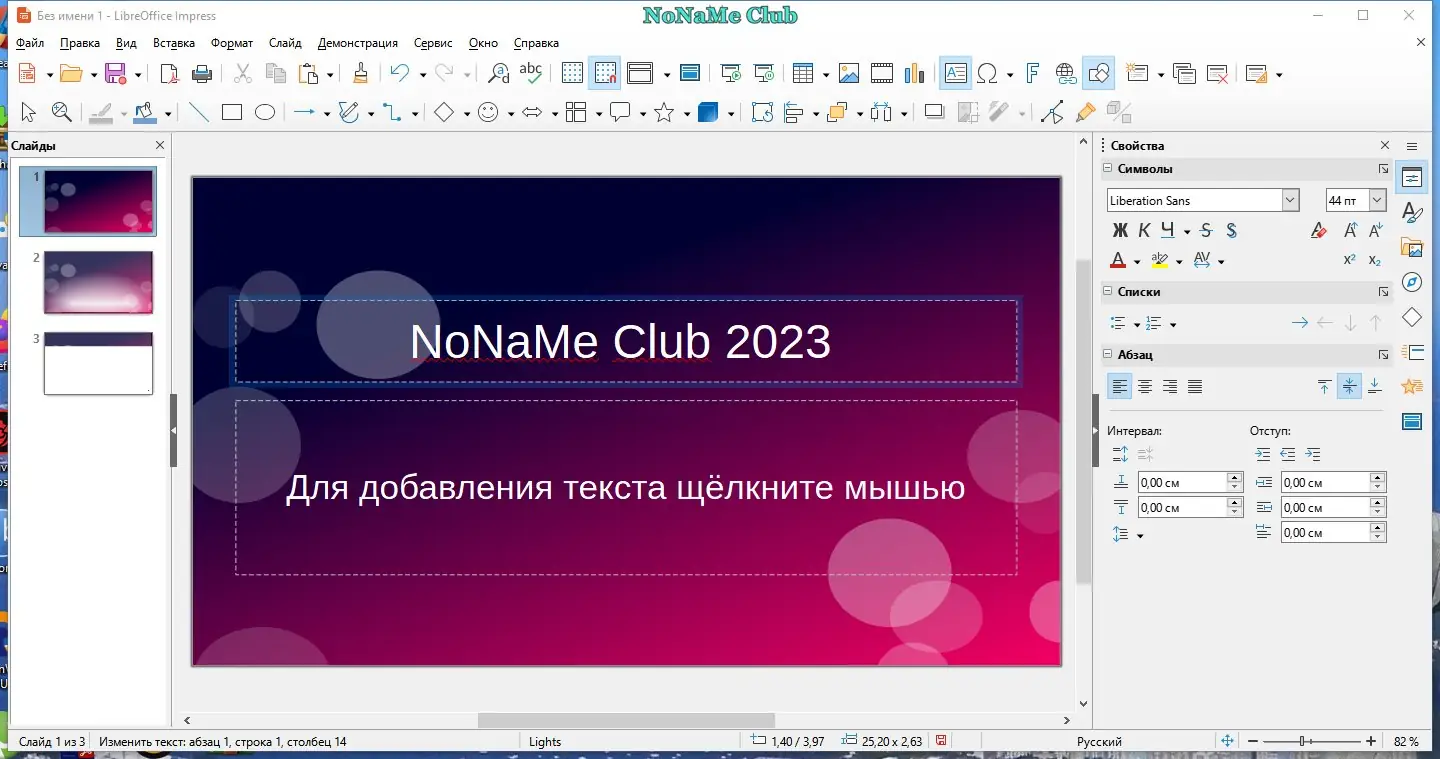
Task: Open the font color swatch
Action: click(1117, 260)
